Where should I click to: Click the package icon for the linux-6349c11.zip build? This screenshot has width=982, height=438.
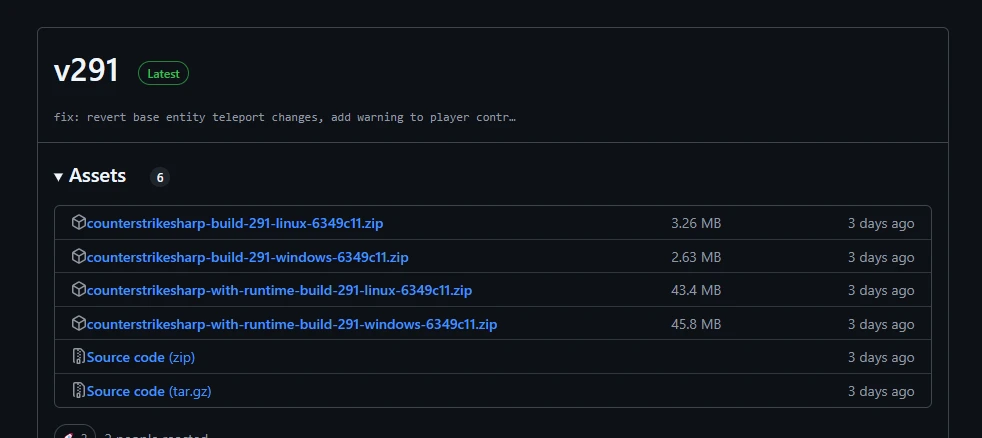coord(79,222)
